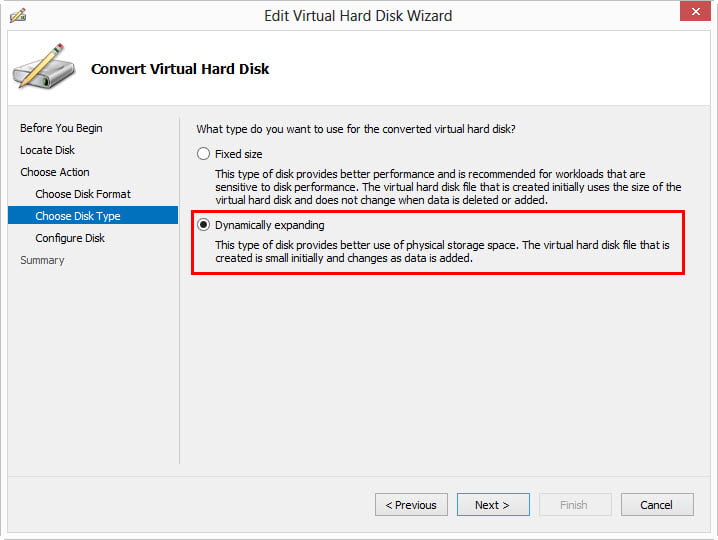Switch to the Choose Action step
The width and height of the screenshot is (718, 540).
coord(55,172)
